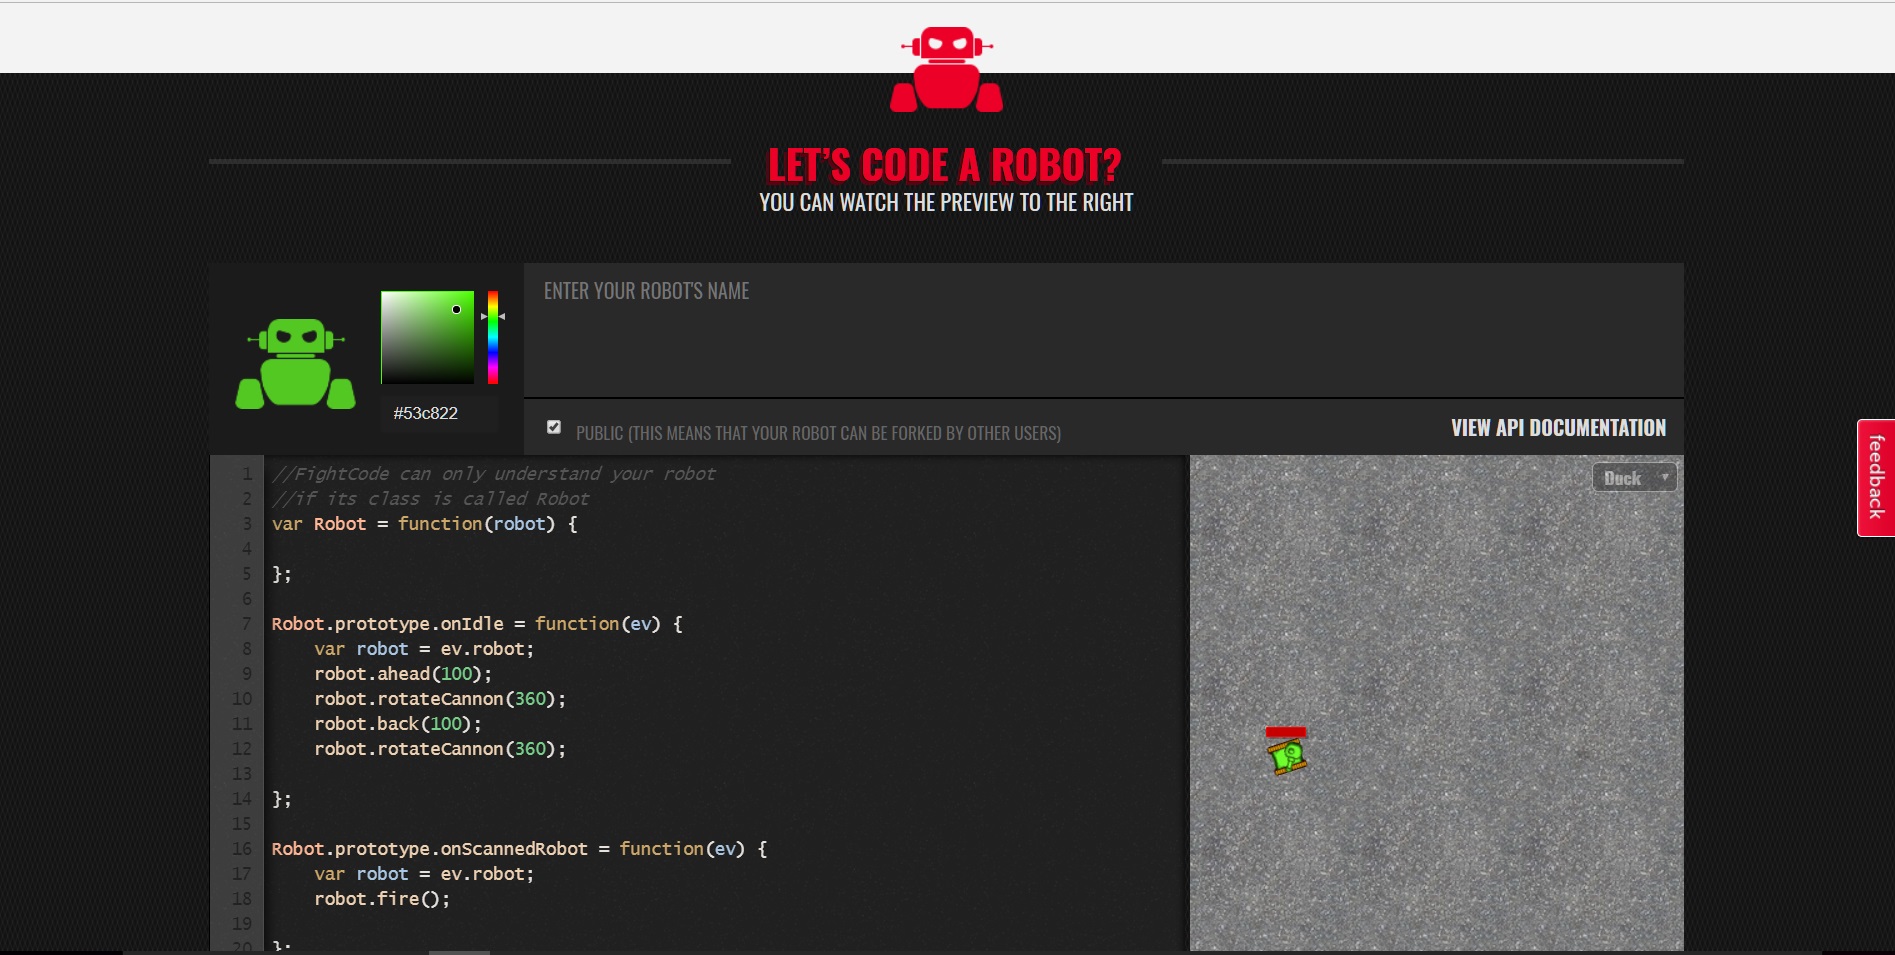The image size is (1895, 955).
Task: Pick a shade in the green color square
Action: click(427, 337)
